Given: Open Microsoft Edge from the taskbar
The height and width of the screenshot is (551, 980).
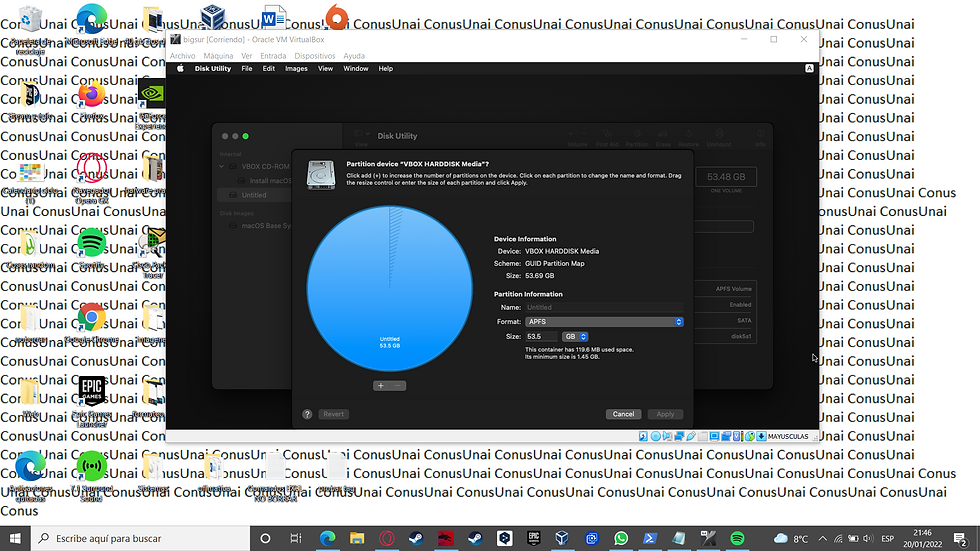Looking at the screenshot, I should click(328, 538).
